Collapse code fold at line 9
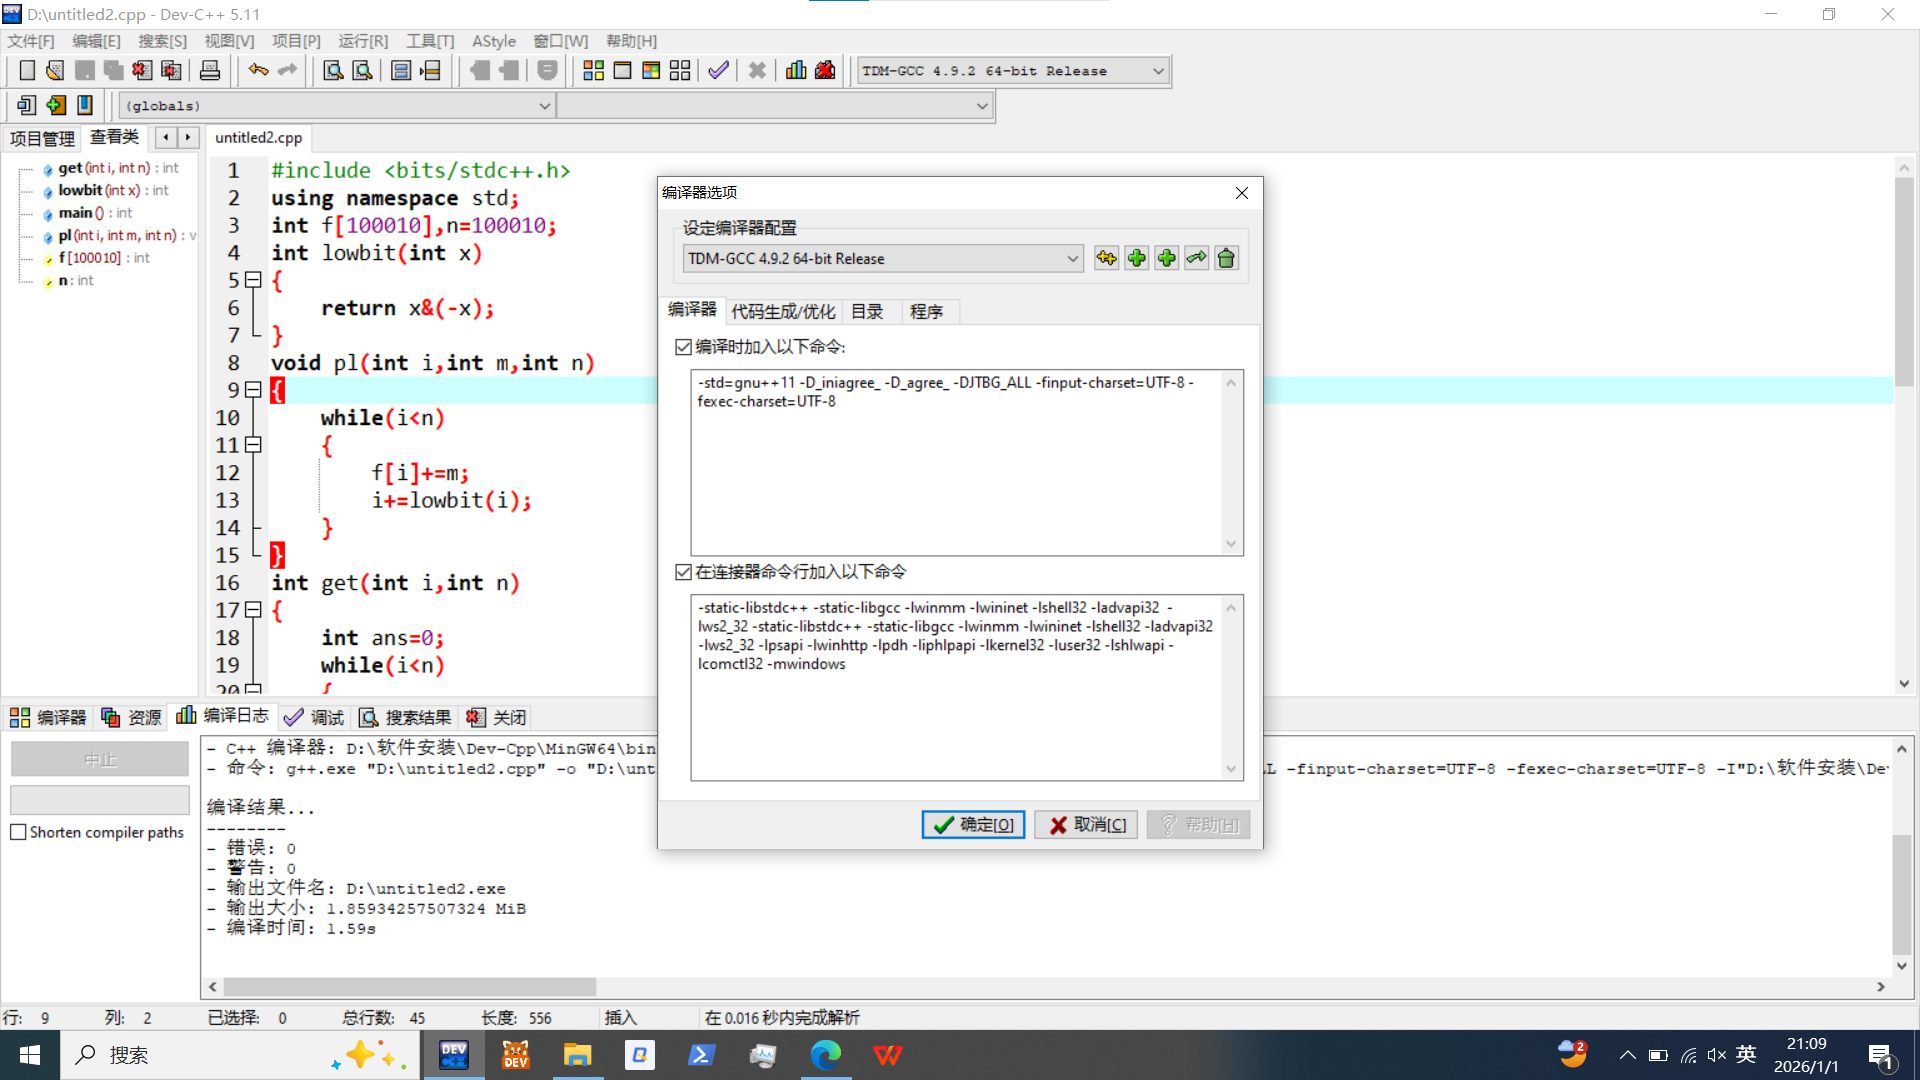This screenshot has height=1080, width=1920. (254, 390)
